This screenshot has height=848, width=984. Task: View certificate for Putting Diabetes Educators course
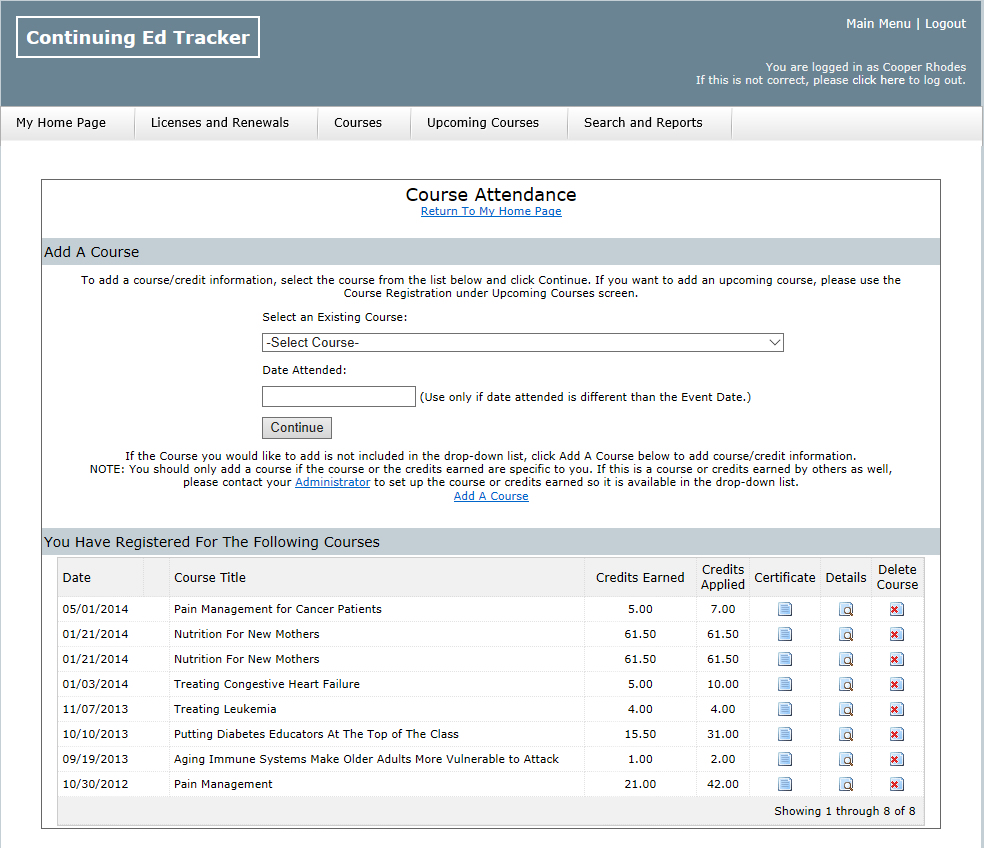click(x=784, y=734)
